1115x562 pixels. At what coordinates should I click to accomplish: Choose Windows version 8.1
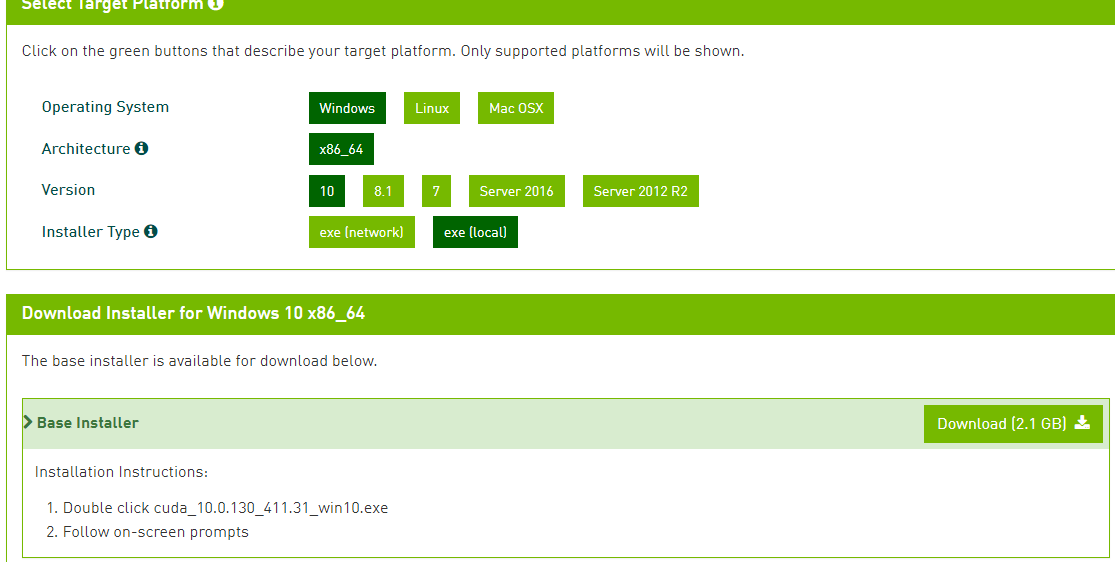pos(383,191)
